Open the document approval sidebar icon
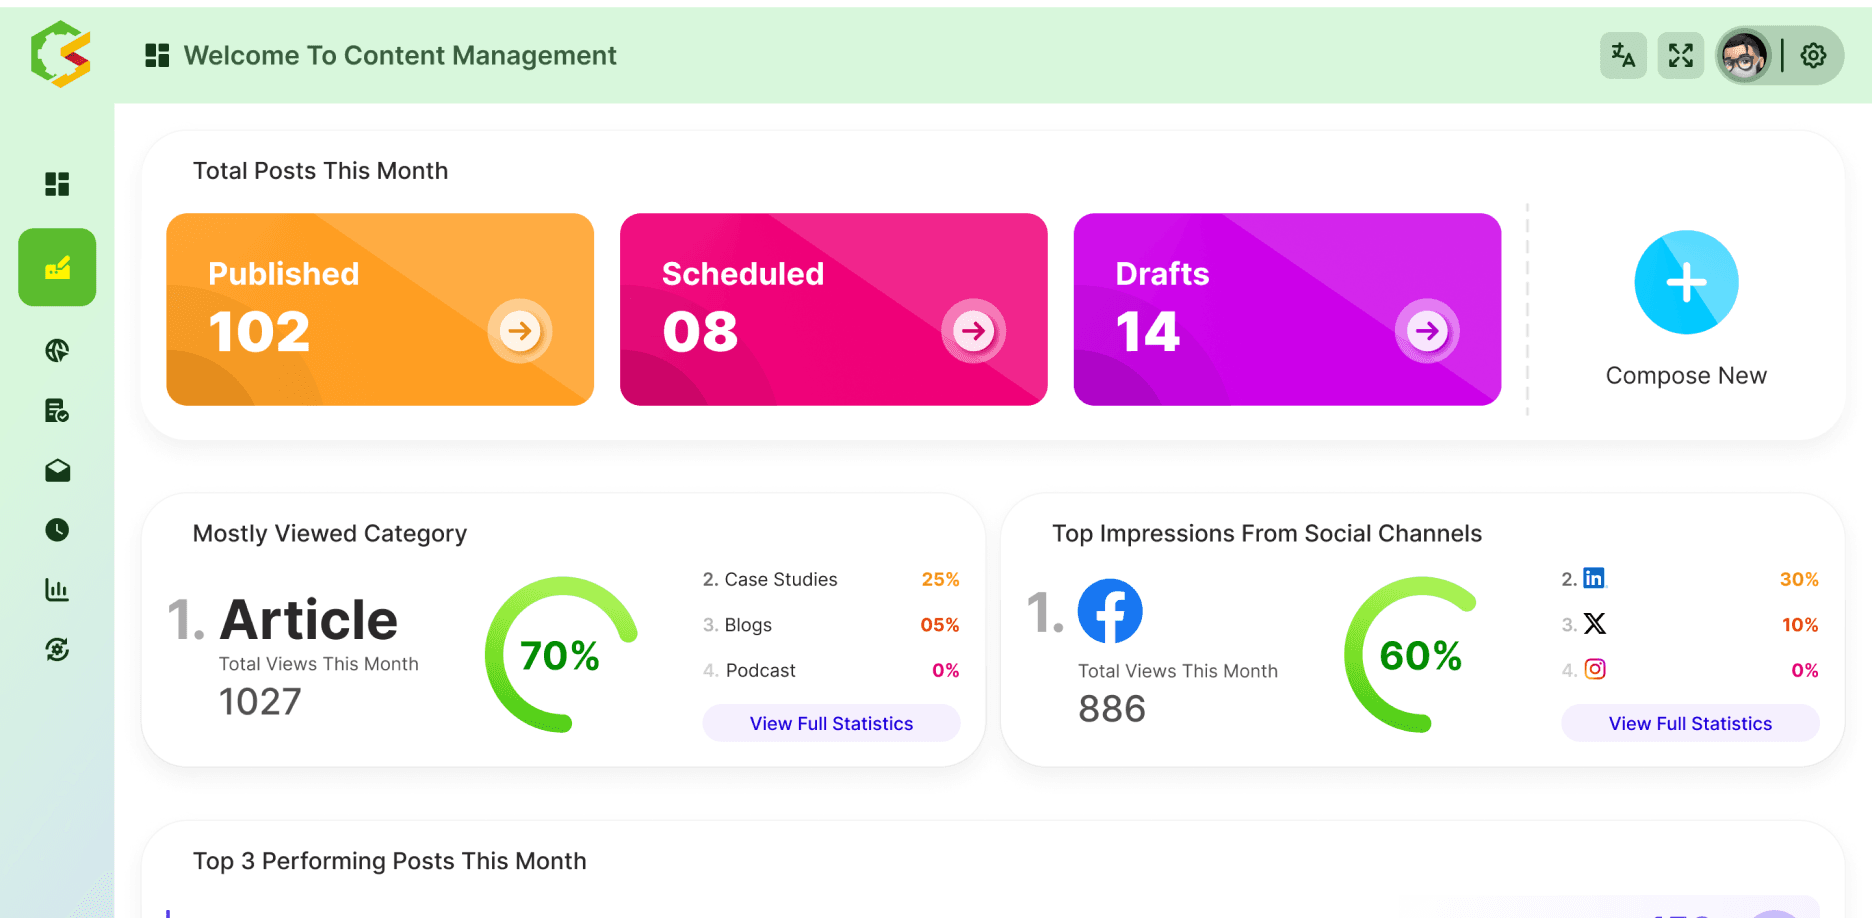This screenshot has width=1872, height=918. point(57,410)
